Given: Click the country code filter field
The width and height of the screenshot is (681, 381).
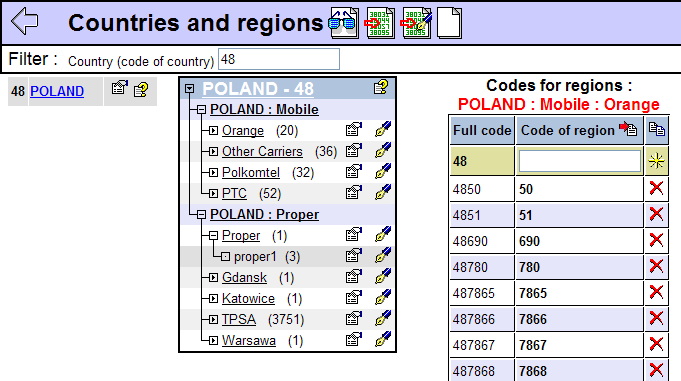Looking at the screenshot, I should coord(279,59).
